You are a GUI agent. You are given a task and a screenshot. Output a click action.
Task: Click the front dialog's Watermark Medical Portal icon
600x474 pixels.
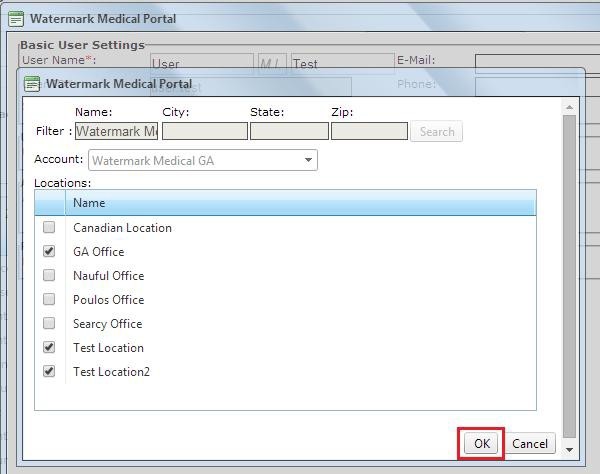click(x=32, y=84)
